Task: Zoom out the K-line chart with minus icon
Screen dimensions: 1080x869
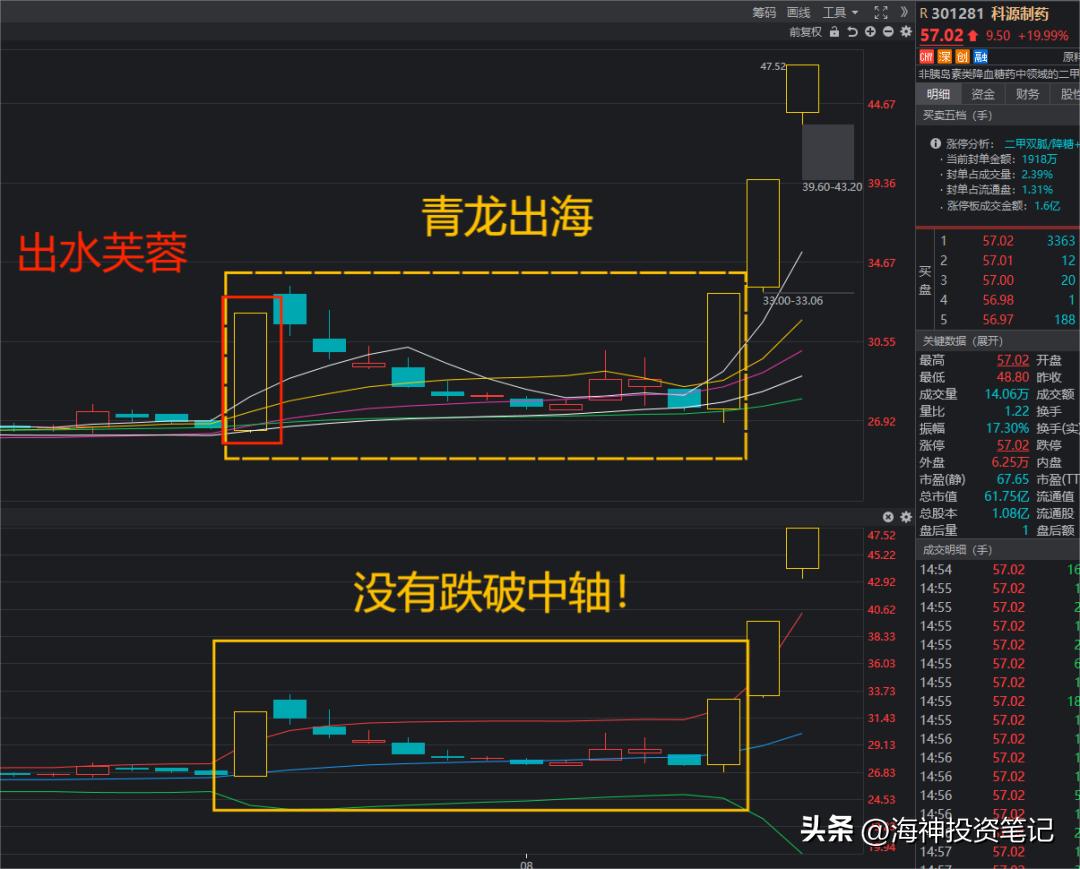Action: (888, 32)
